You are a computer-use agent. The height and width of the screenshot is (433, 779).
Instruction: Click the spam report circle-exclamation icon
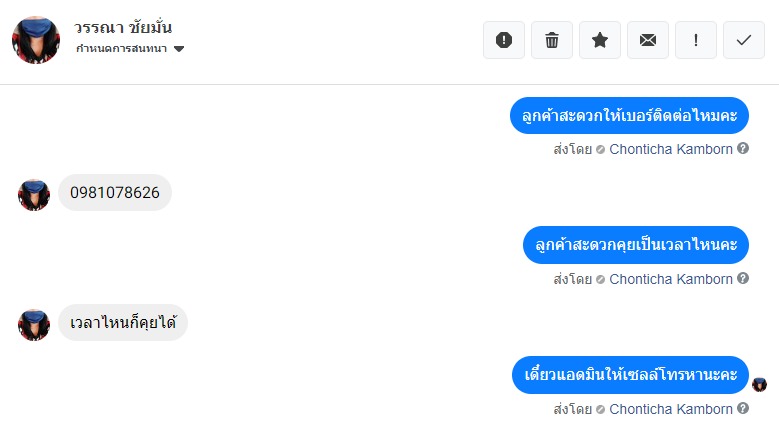click(x=504, y=40)
